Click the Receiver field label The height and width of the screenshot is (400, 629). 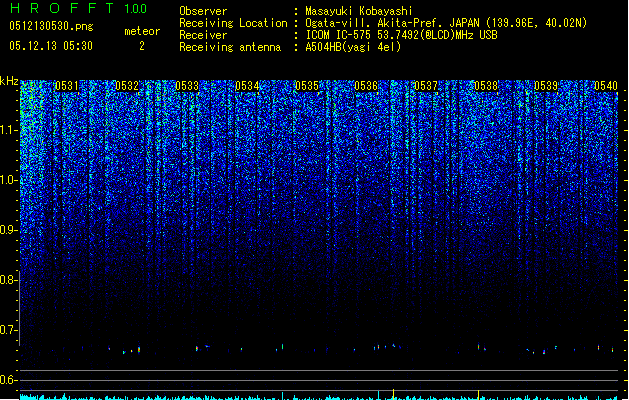(x=203, y=35)
